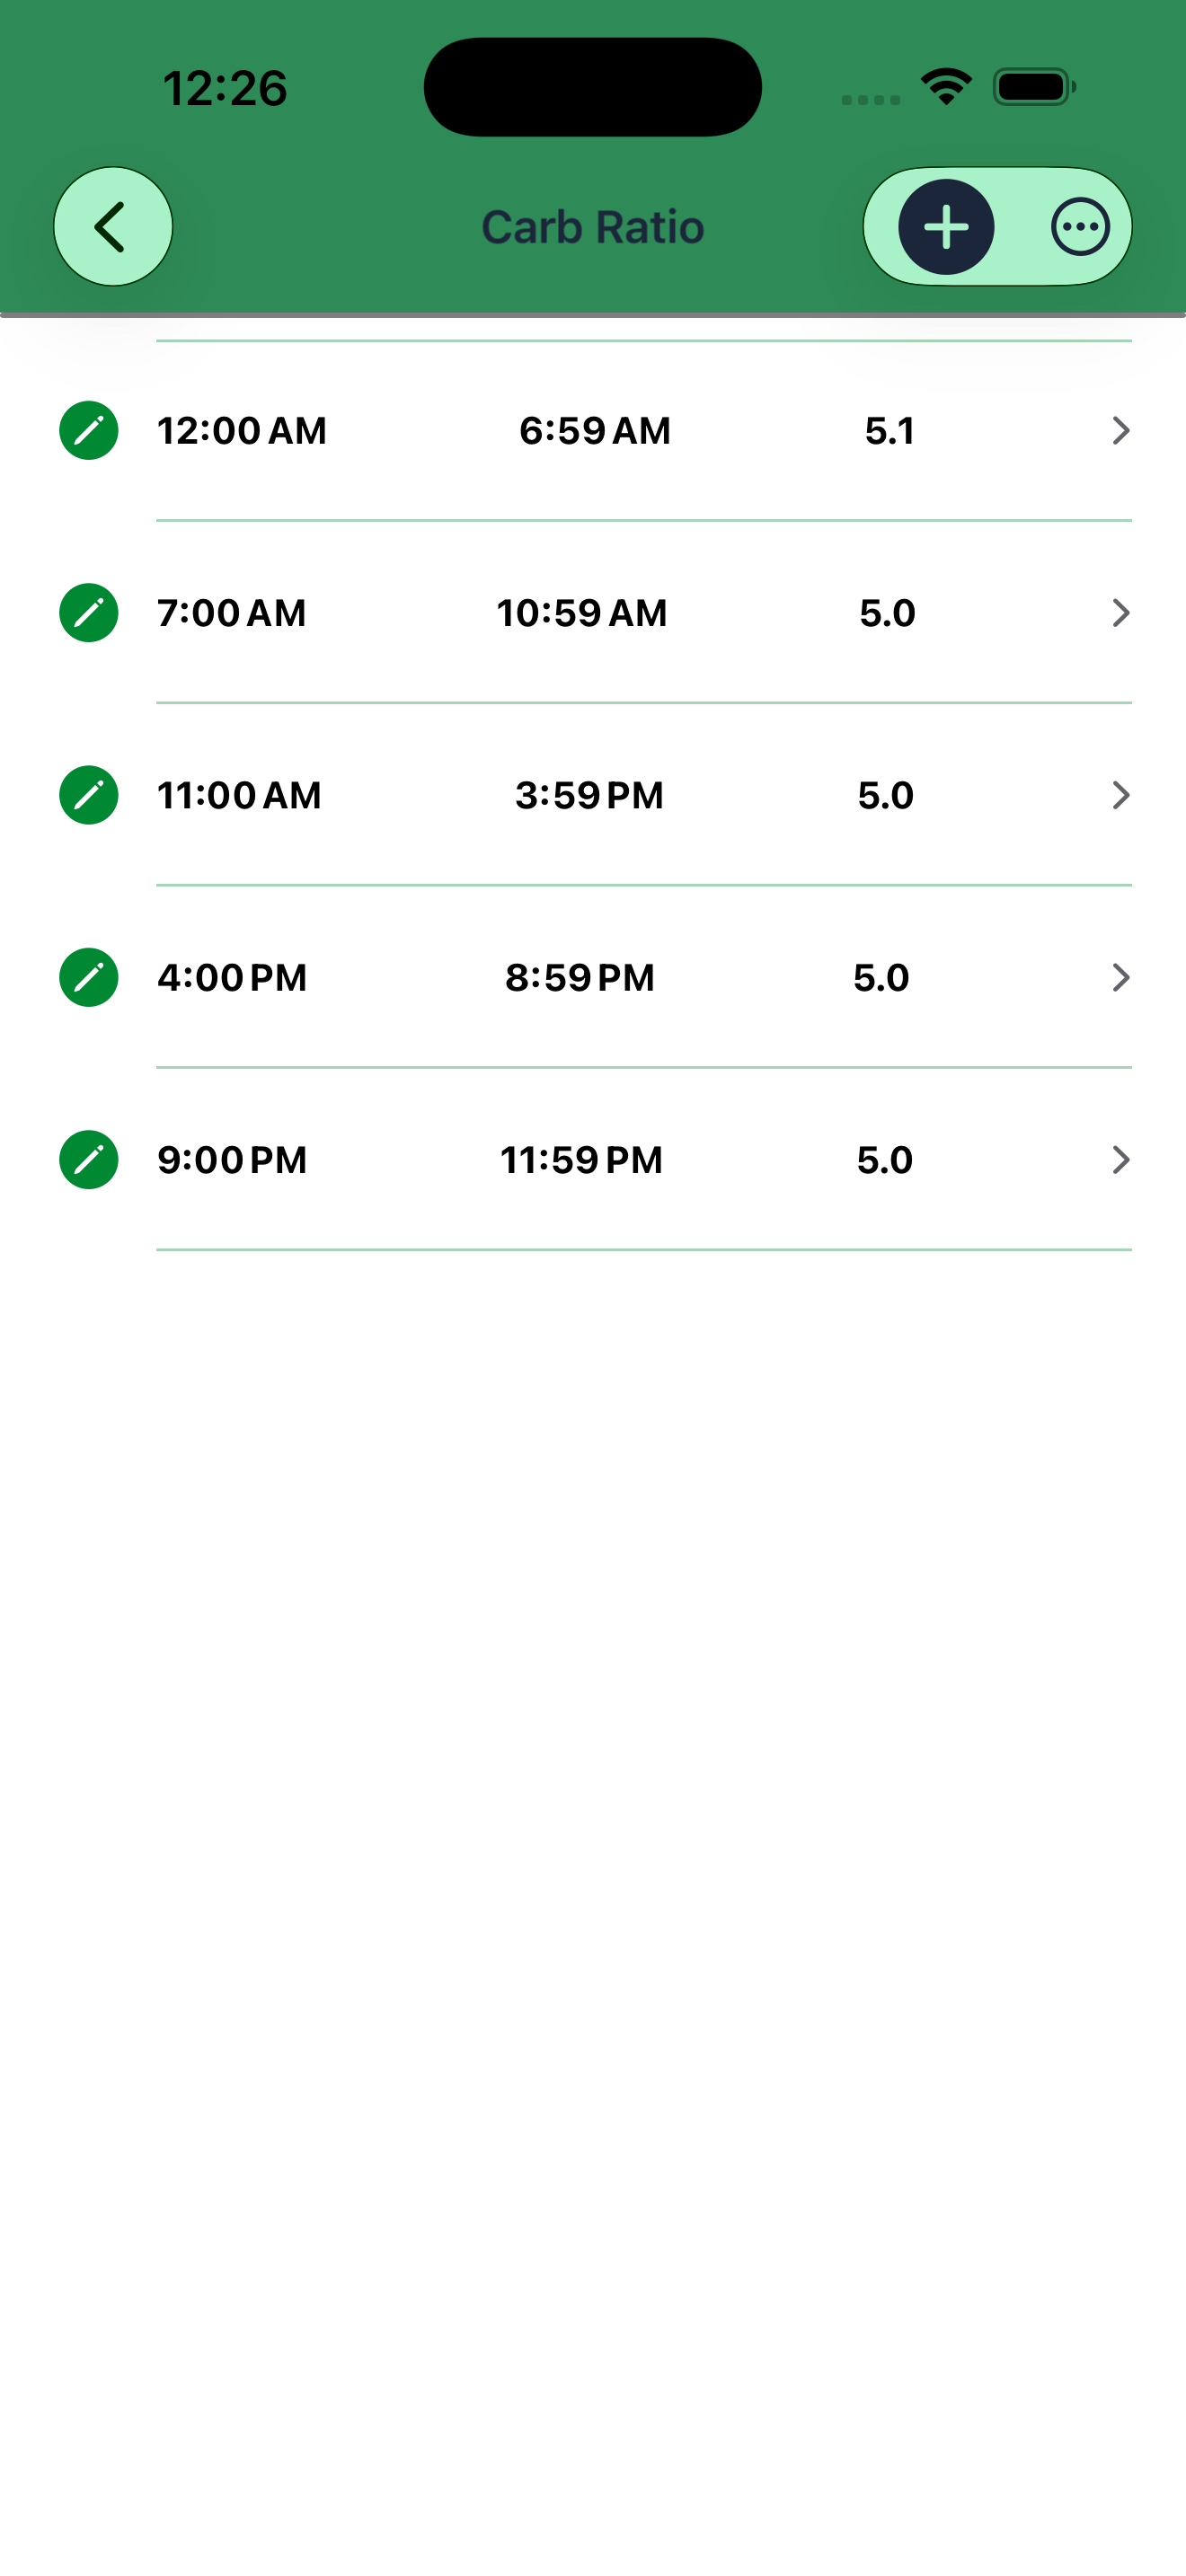Open chevron for 4:00 PM row

(x=1121, y=978)
